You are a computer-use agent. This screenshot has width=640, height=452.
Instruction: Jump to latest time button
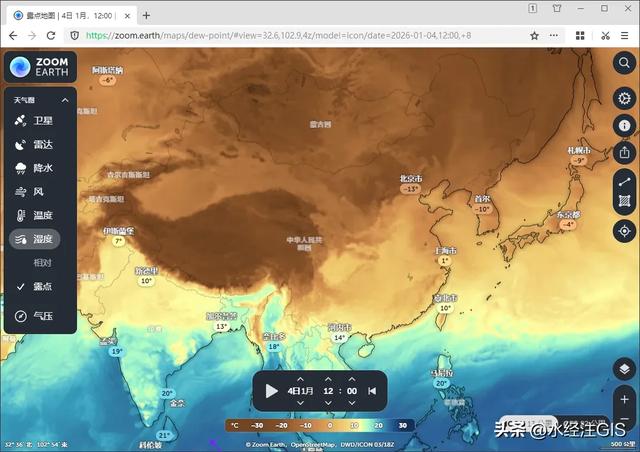click(372, 391)
